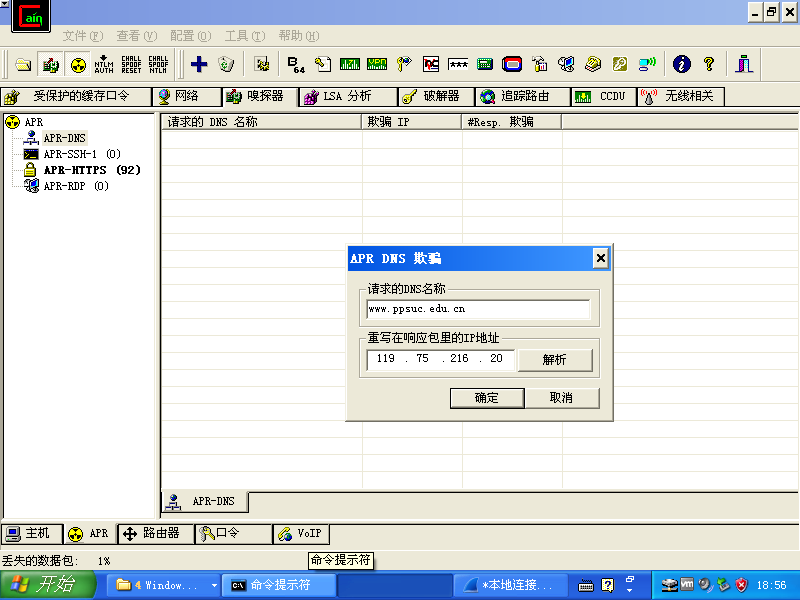Switch to the 网络 tab
This screenshot has width=800, height=600.
pos(187,96)
